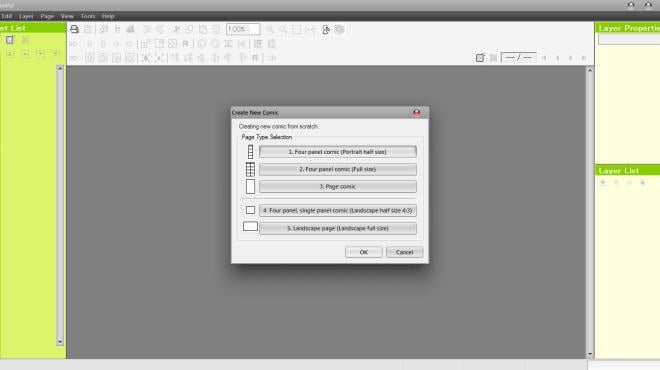Go to the first page arrow
Image resolution: width=660 pixels, height=370 pixels.
[544, 58]
